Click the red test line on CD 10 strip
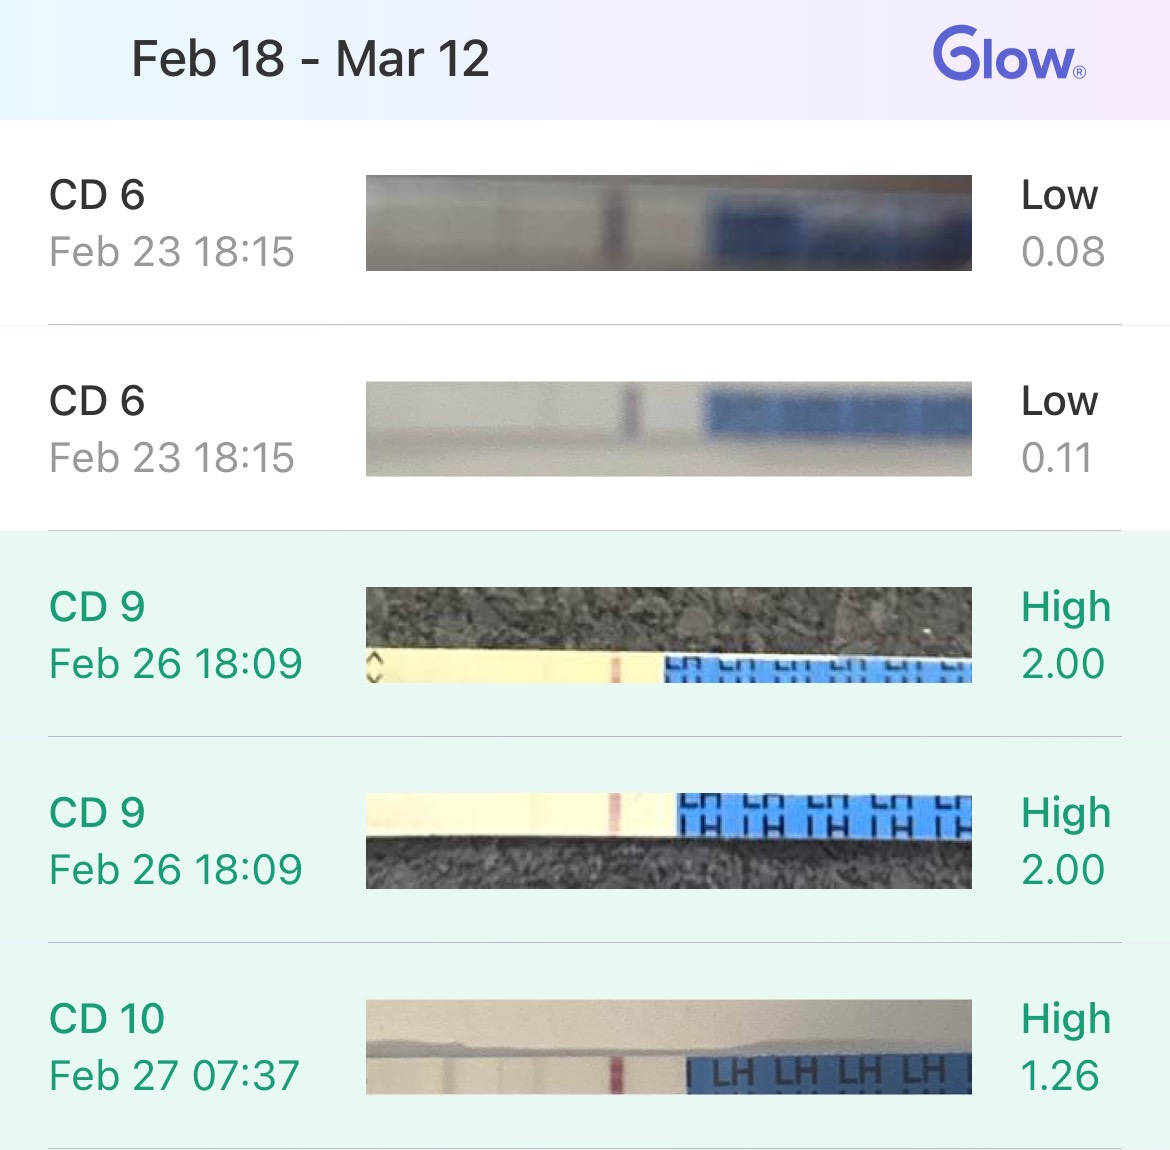Screen dimensions: 1170x1150 pyautogui.click(x=616, y=1075)
